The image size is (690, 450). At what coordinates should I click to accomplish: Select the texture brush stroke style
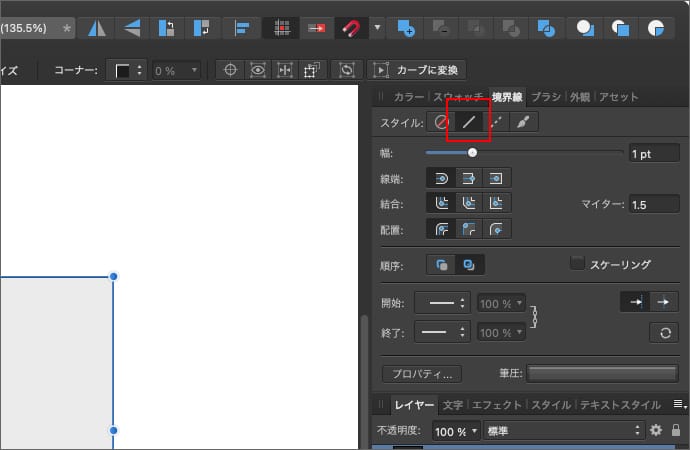point(524,123)
